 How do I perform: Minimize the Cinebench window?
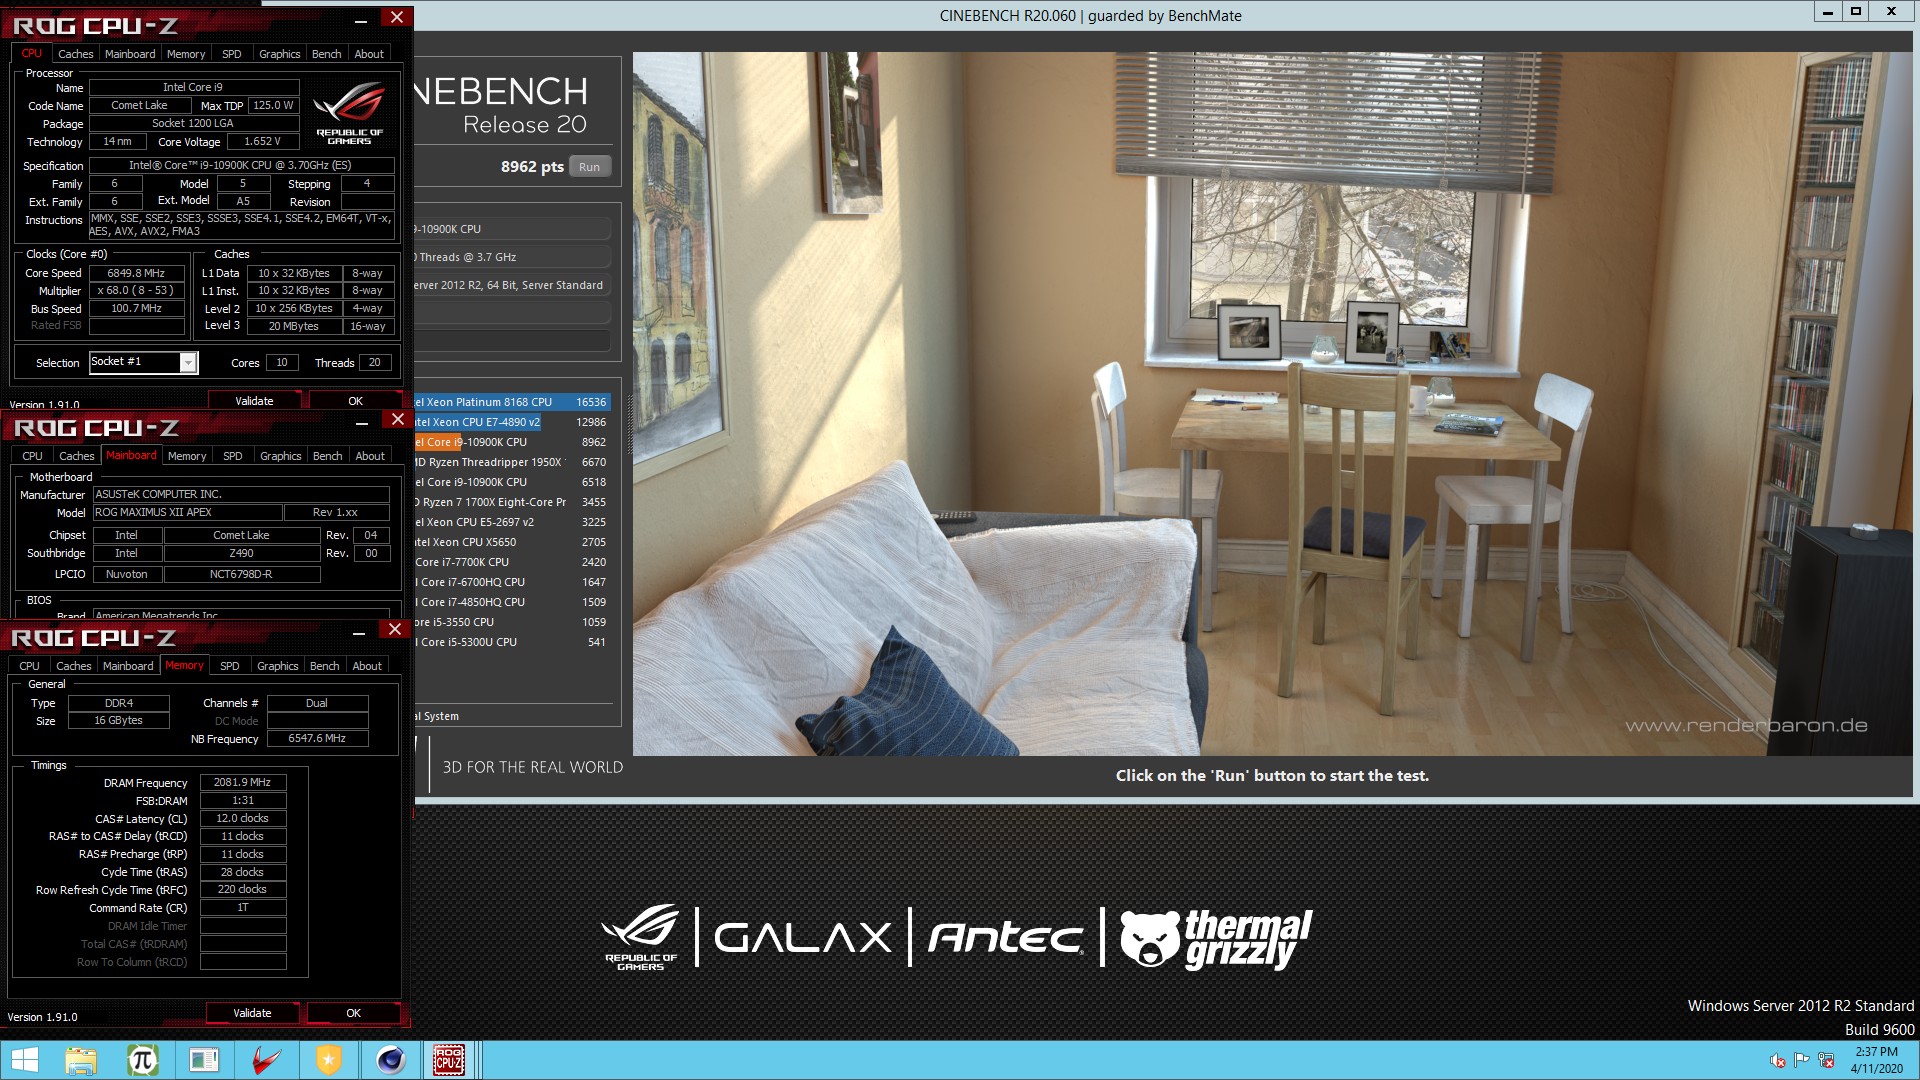tap(1828, 11)
